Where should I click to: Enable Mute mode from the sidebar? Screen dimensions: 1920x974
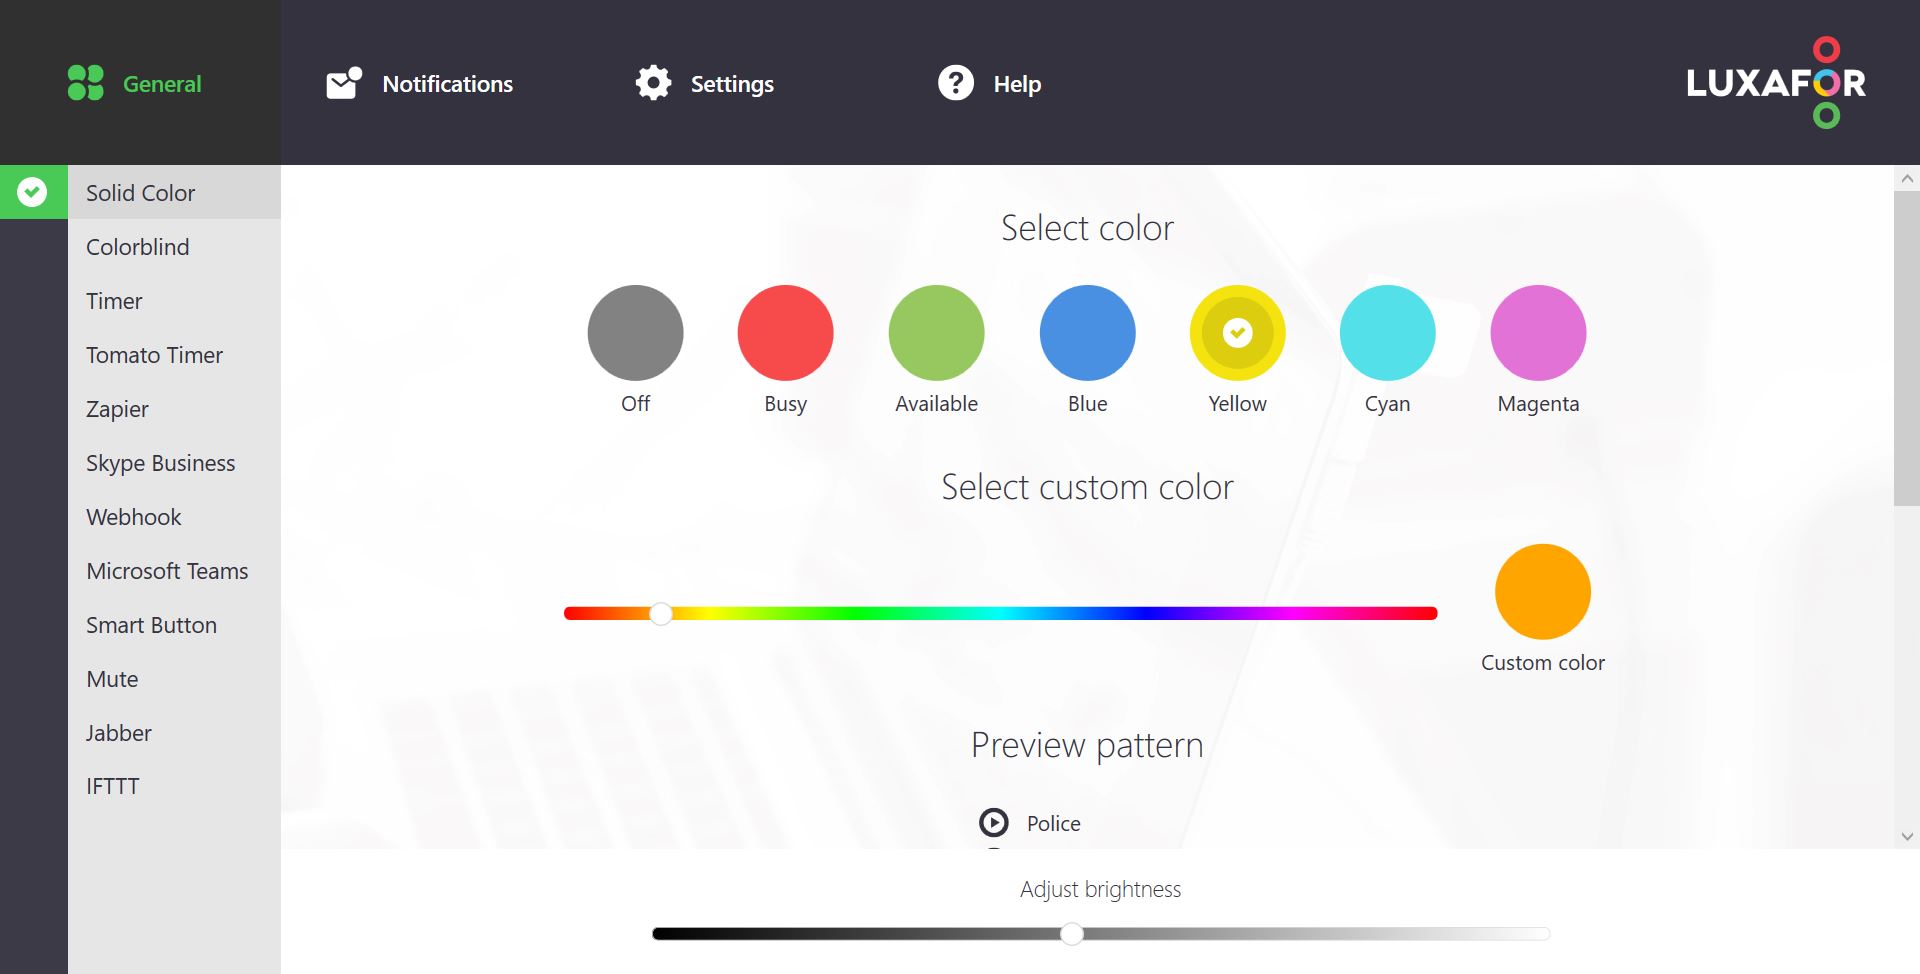(112, 679)
